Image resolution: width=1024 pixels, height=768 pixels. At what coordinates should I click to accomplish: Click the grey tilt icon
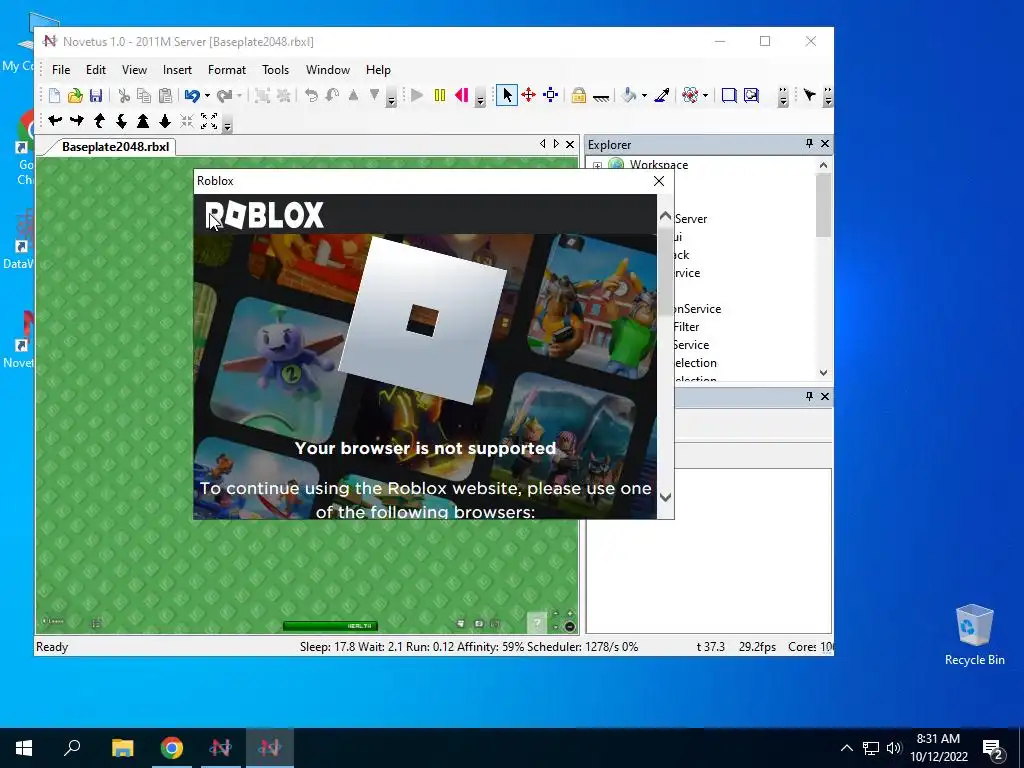click(x=332, y=95)
